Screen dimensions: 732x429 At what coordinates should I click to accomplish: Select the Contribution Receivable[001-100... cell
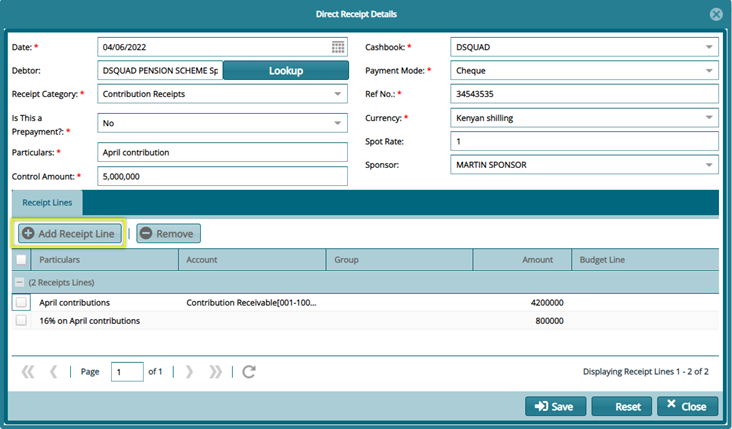click(x=252, y=302)
